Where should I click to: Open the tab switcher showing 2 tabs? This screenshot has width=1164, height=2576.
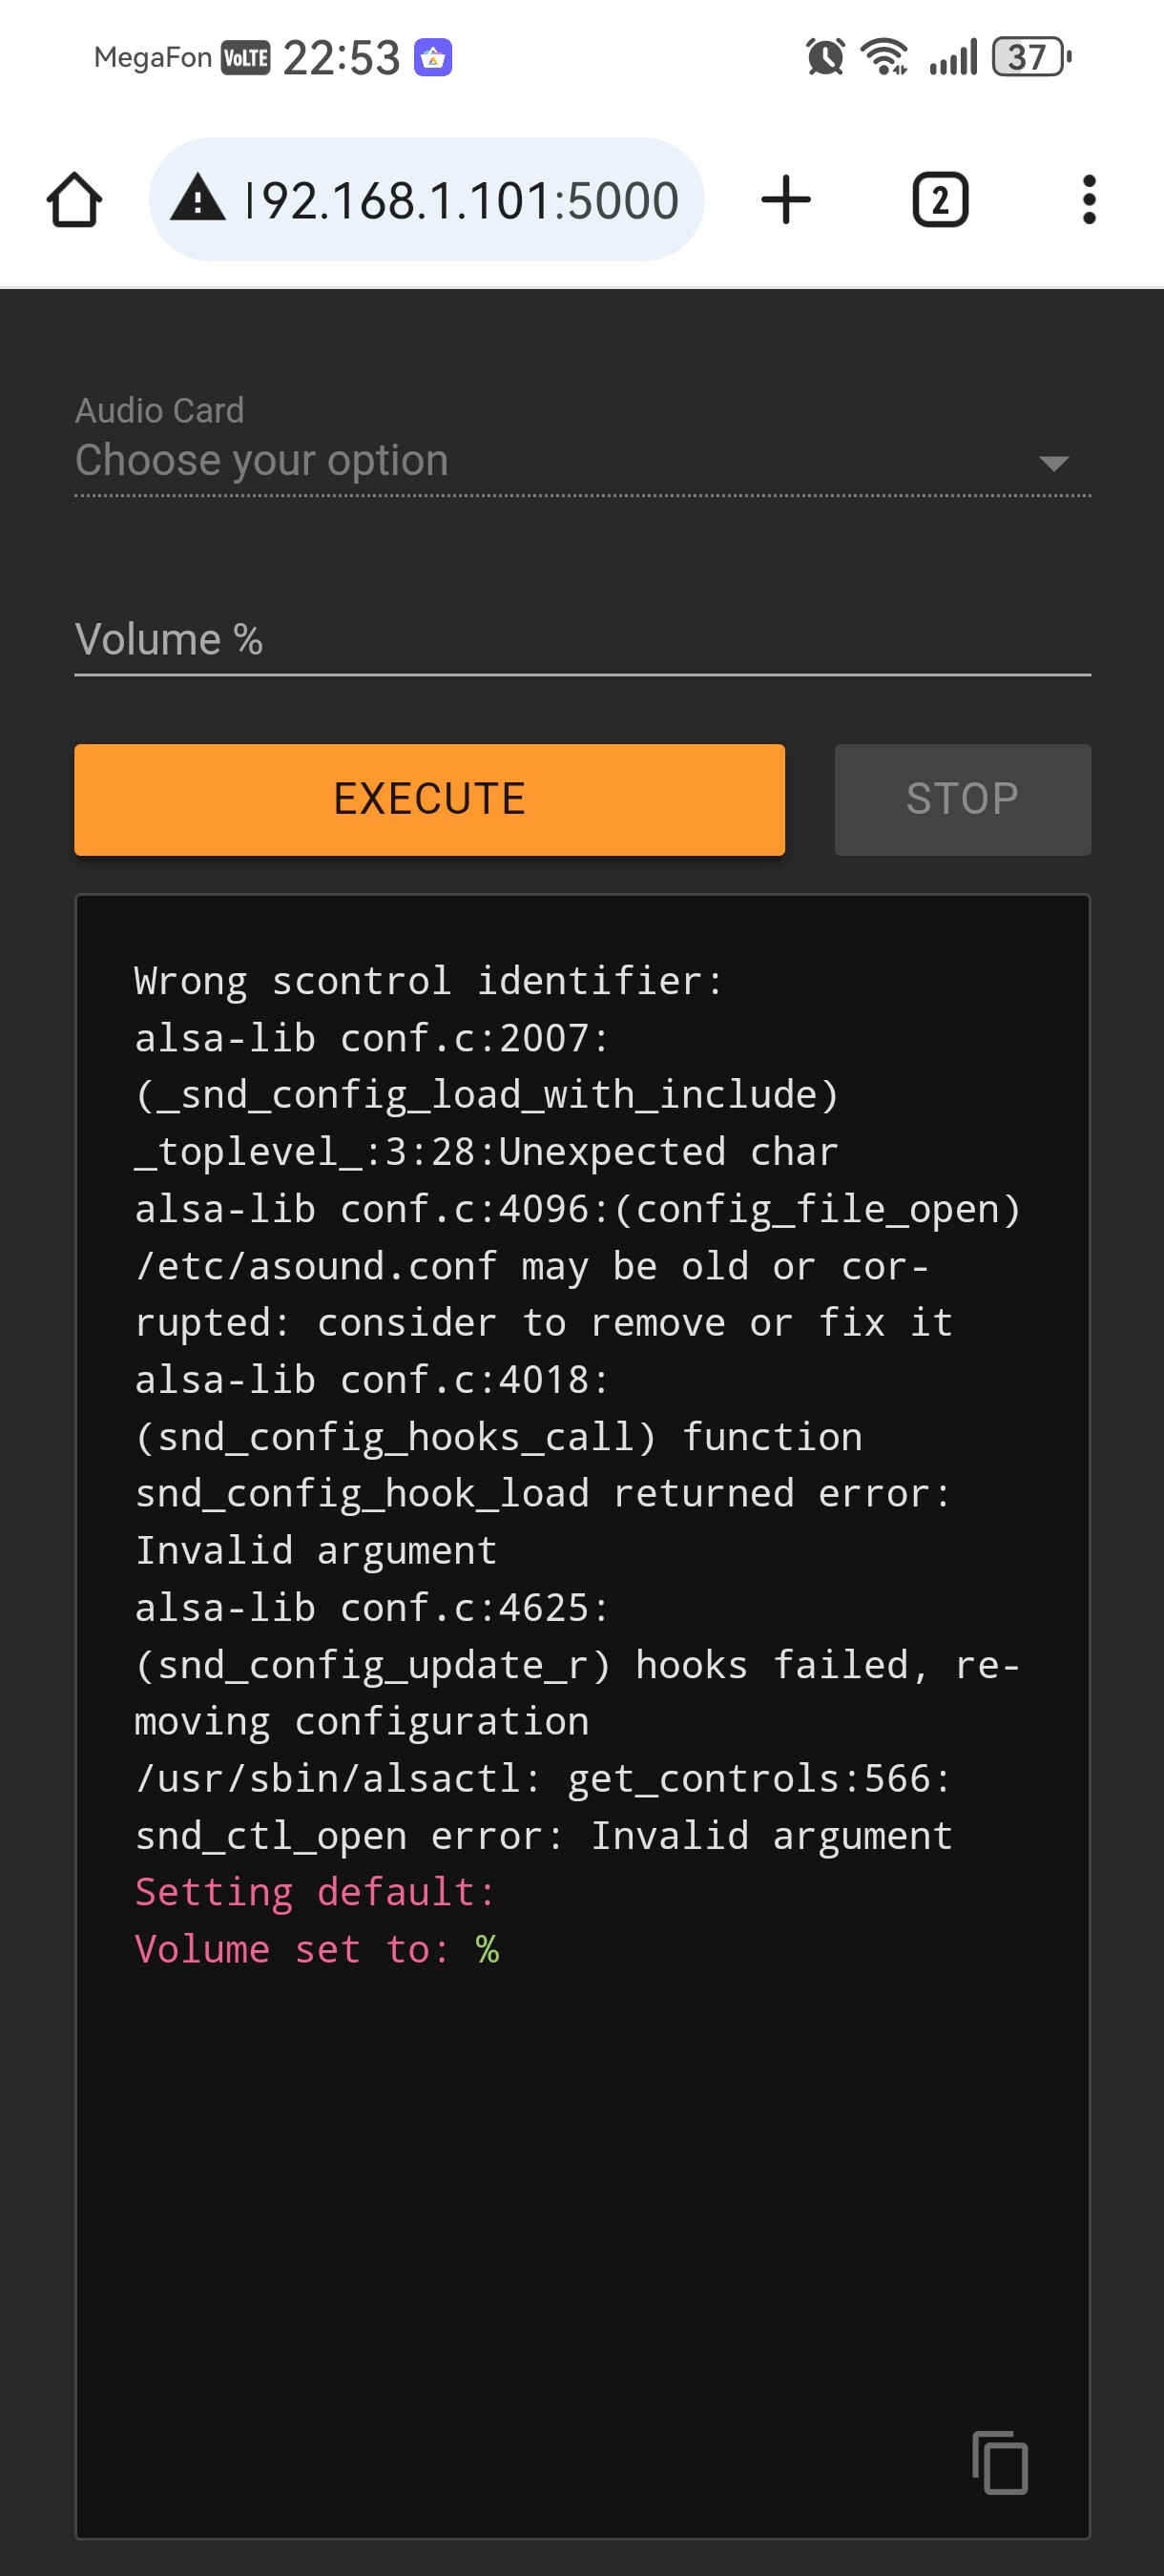(939, 200)
